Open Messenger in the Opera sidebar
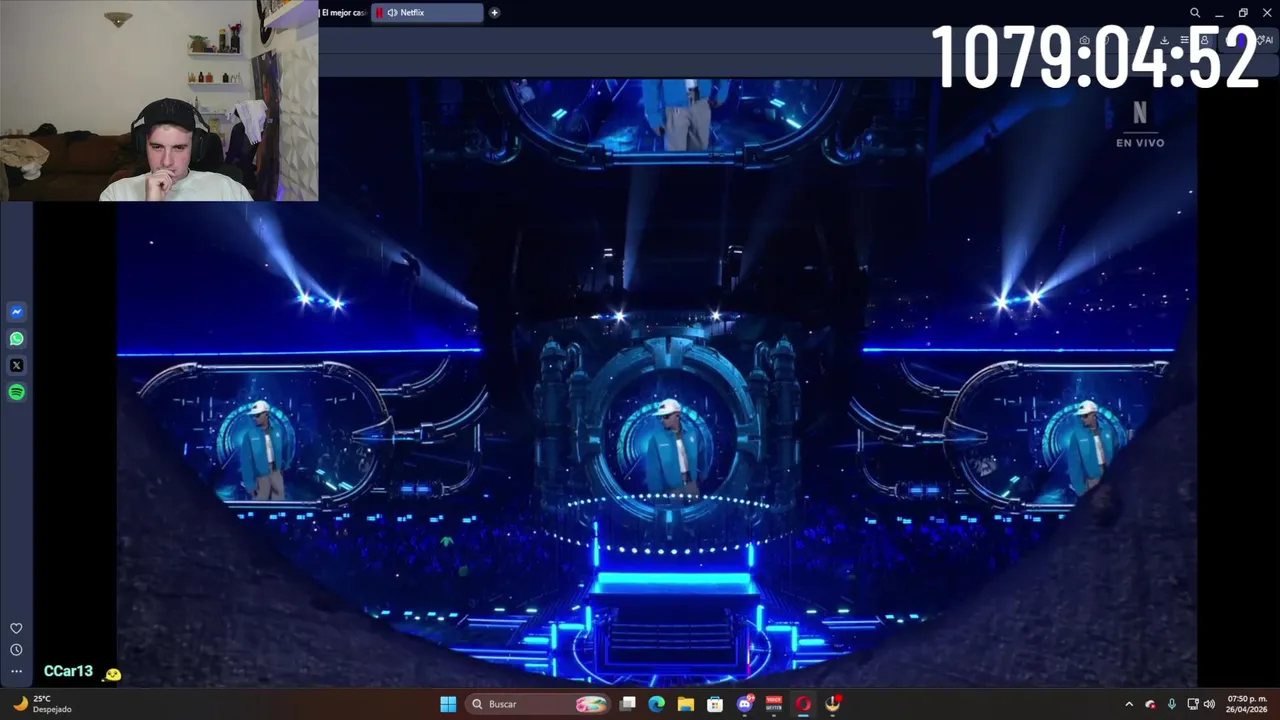 [16, 312]
